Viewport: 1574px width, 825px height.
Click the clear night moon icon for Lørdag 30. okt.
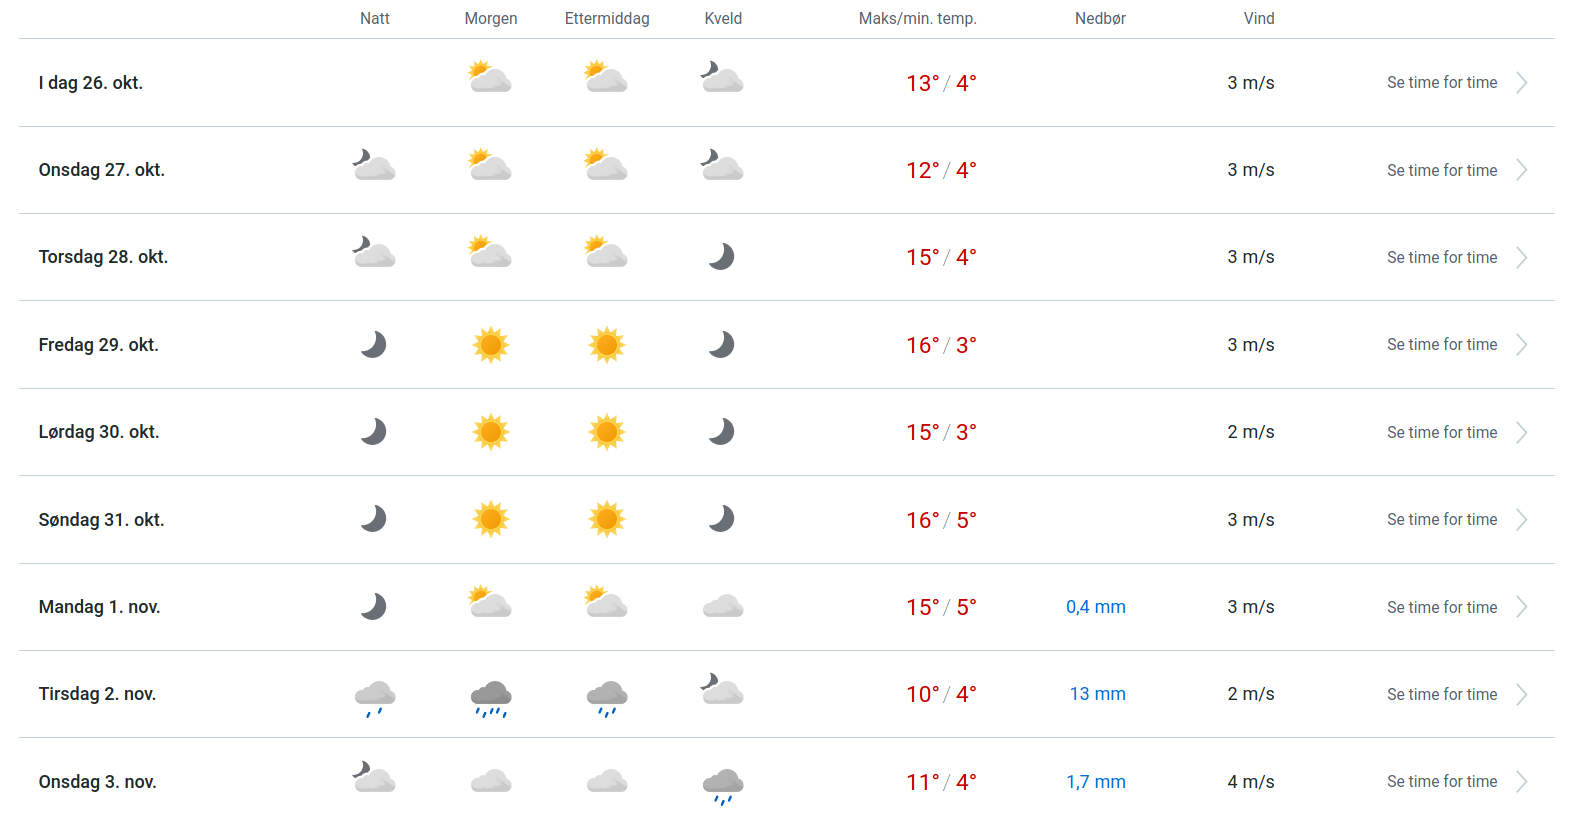click(x=373, y=432)
